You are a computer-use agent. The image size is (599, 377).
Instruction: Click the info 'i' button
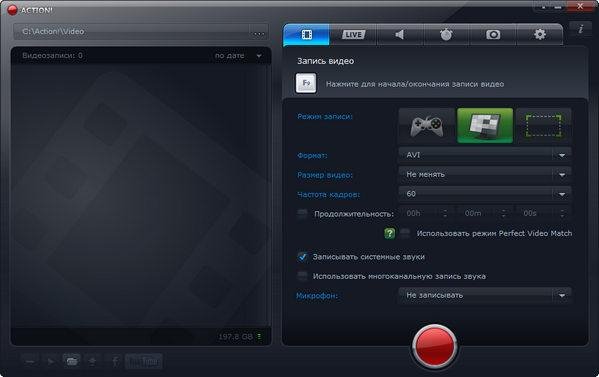pos(581,29)
